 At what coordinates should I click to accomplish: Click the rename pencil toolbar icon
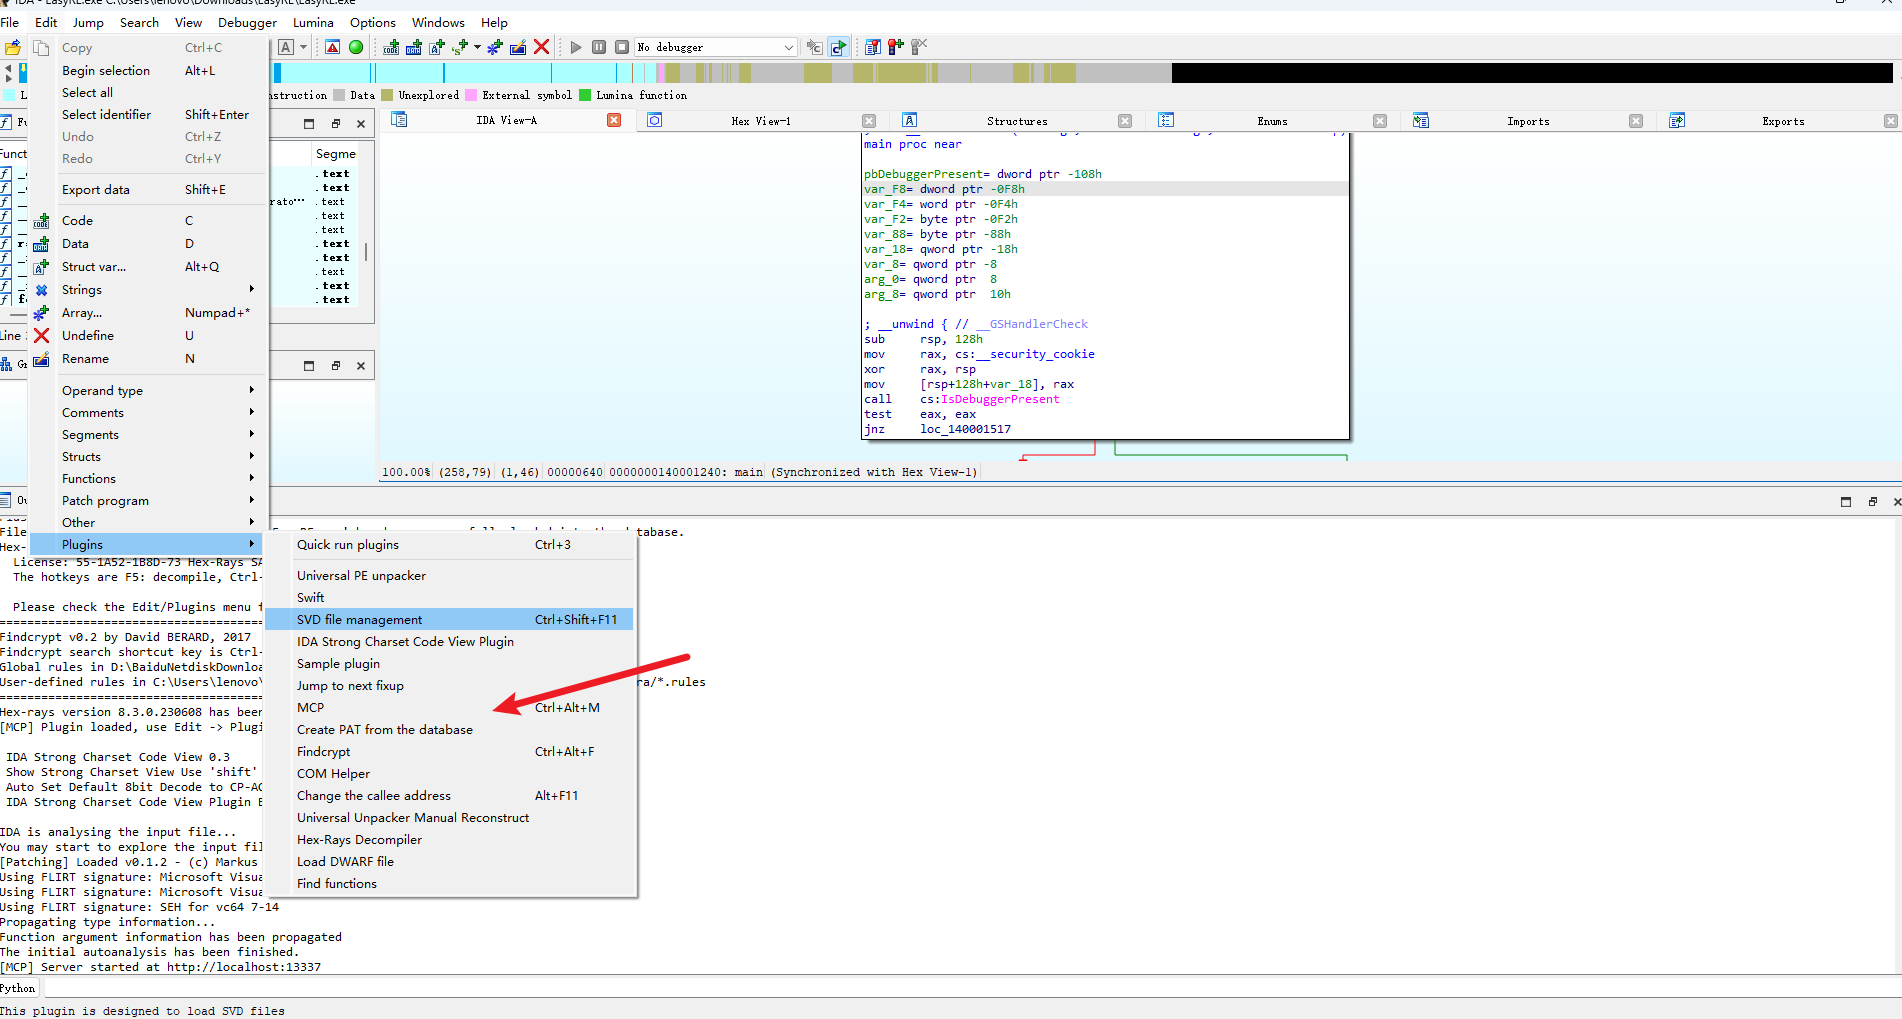[x=518, y=47]
